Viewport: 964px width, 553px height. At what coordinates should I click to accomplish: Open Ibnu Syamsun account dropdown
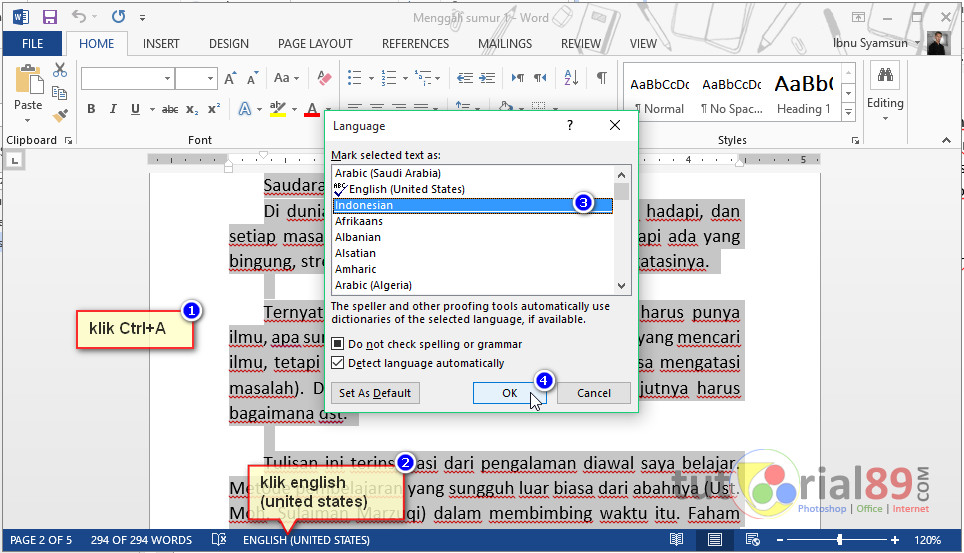point(918,42)
